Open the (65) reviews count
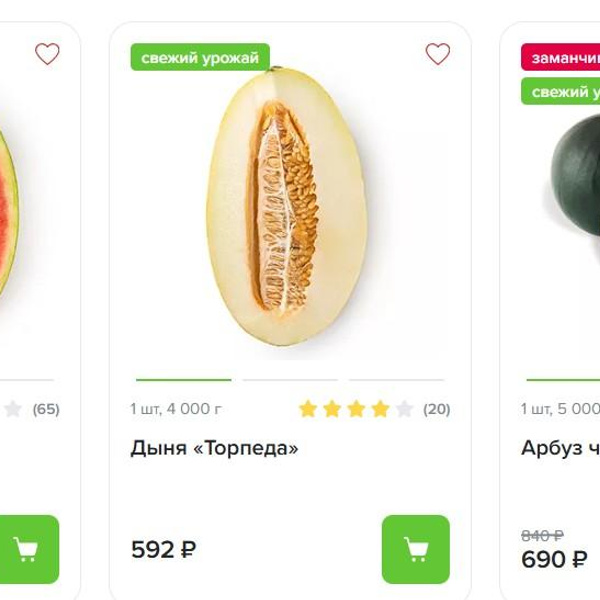The height and width of the screenshot is (600, 600). click(x=46, y=409)
